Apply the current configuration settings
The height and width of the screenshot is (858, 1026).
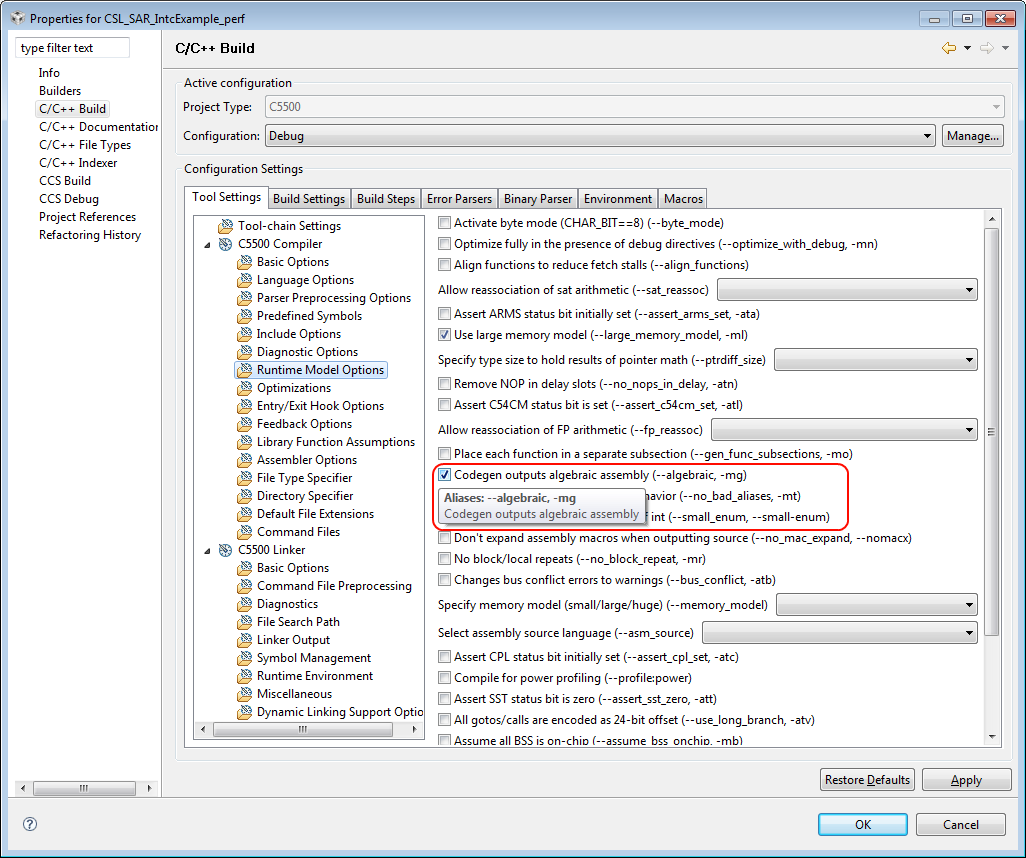tap(966, 780)
